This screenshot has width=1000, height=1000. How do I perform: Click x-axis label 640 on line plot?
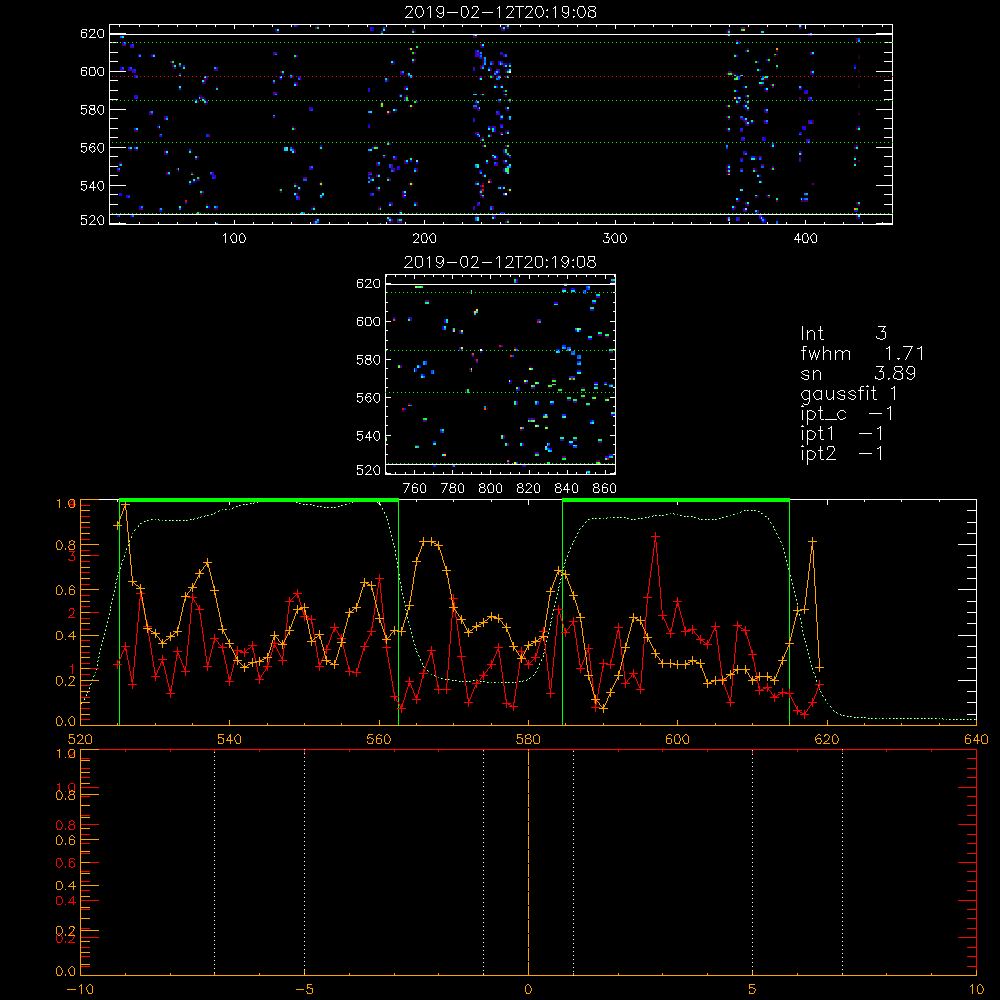tap(976, 739)
